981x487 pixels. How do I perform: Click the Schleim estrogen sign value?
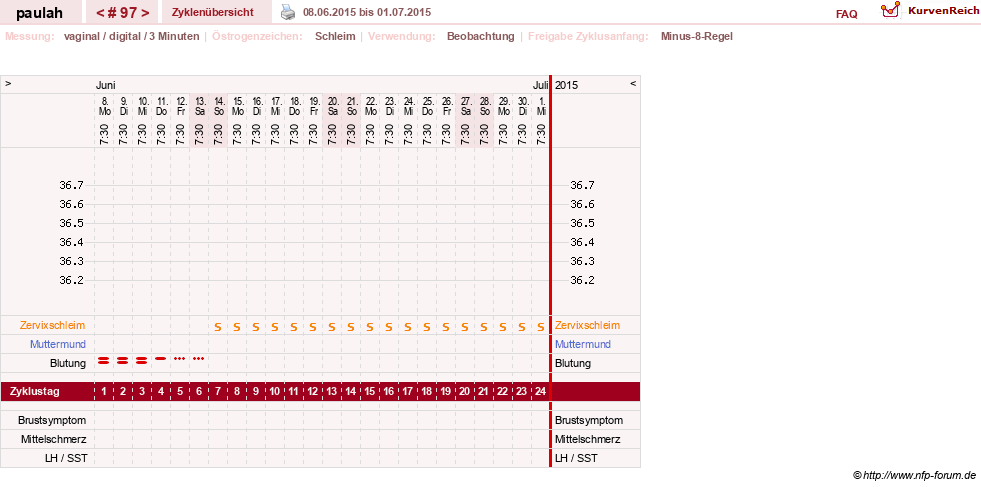pyautogui.click(x=335, y=36)
